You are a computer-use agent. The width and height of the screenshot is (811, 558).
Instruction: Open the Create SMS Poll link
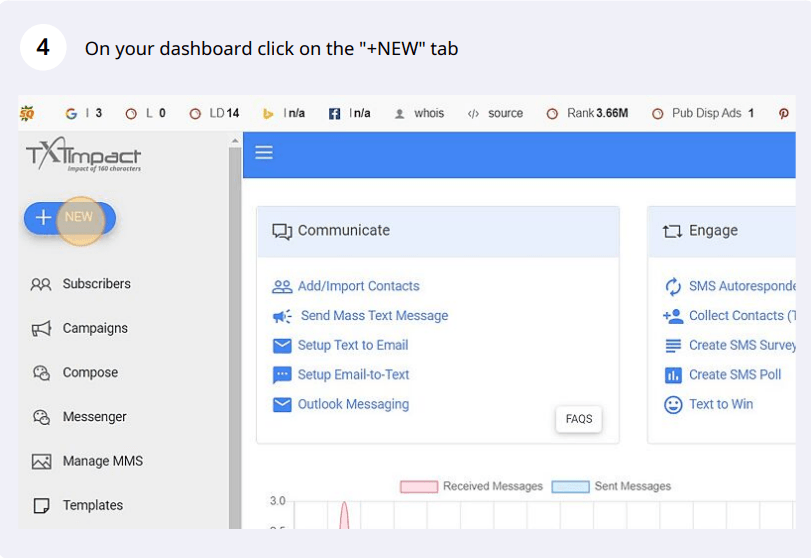coord(735,374)
